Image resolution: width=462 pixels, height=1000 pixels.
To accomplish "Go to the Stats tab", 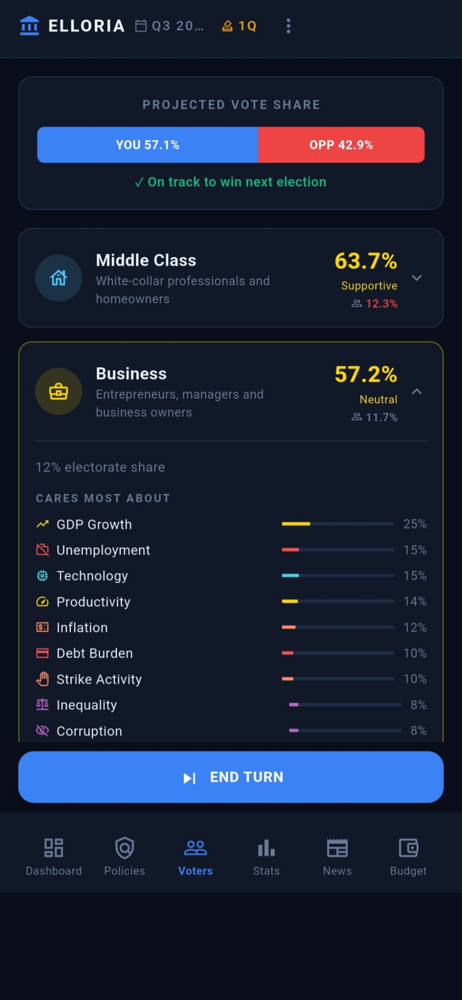I will [266, 857].
